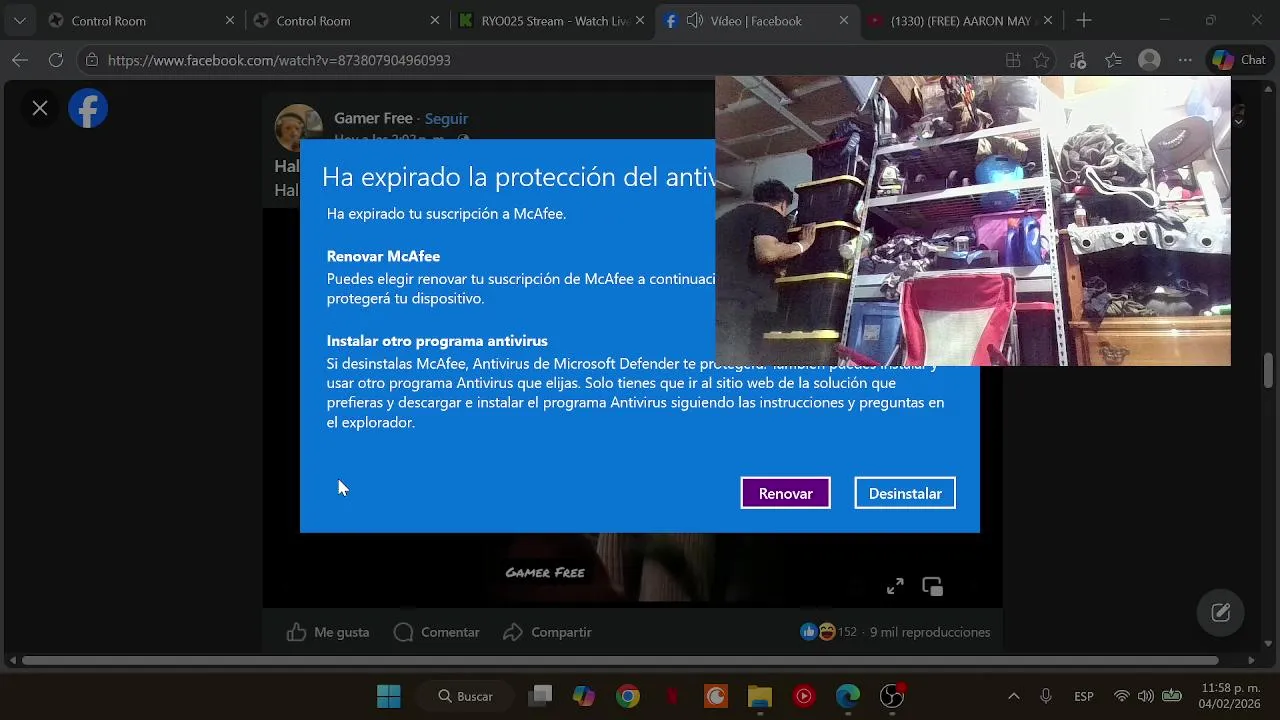Open browser settings and more menu
Image resolution: width=1280 pixels, height=720 pixels.
[1185, 60]
